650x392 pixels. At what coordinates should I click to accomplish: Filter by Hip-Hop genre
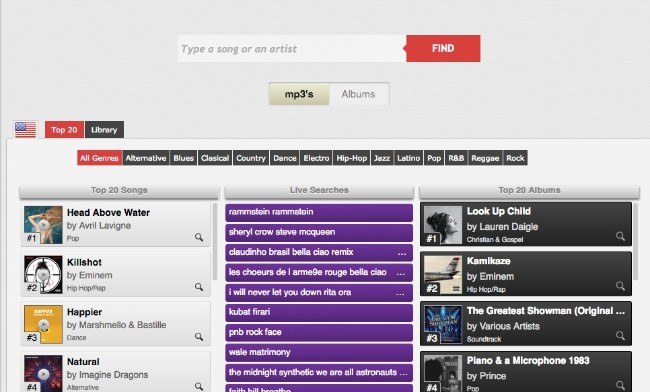point(352,158)
